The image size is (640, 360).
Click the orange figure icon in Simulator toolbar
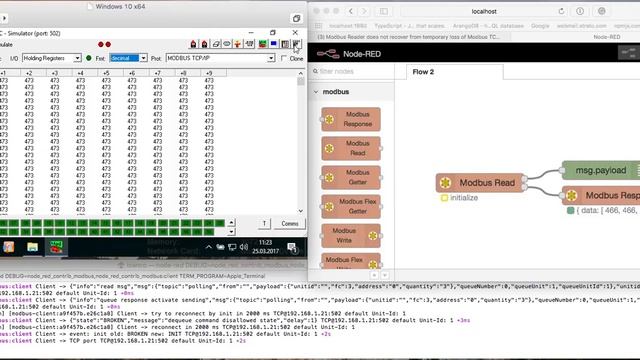[238, 44]
